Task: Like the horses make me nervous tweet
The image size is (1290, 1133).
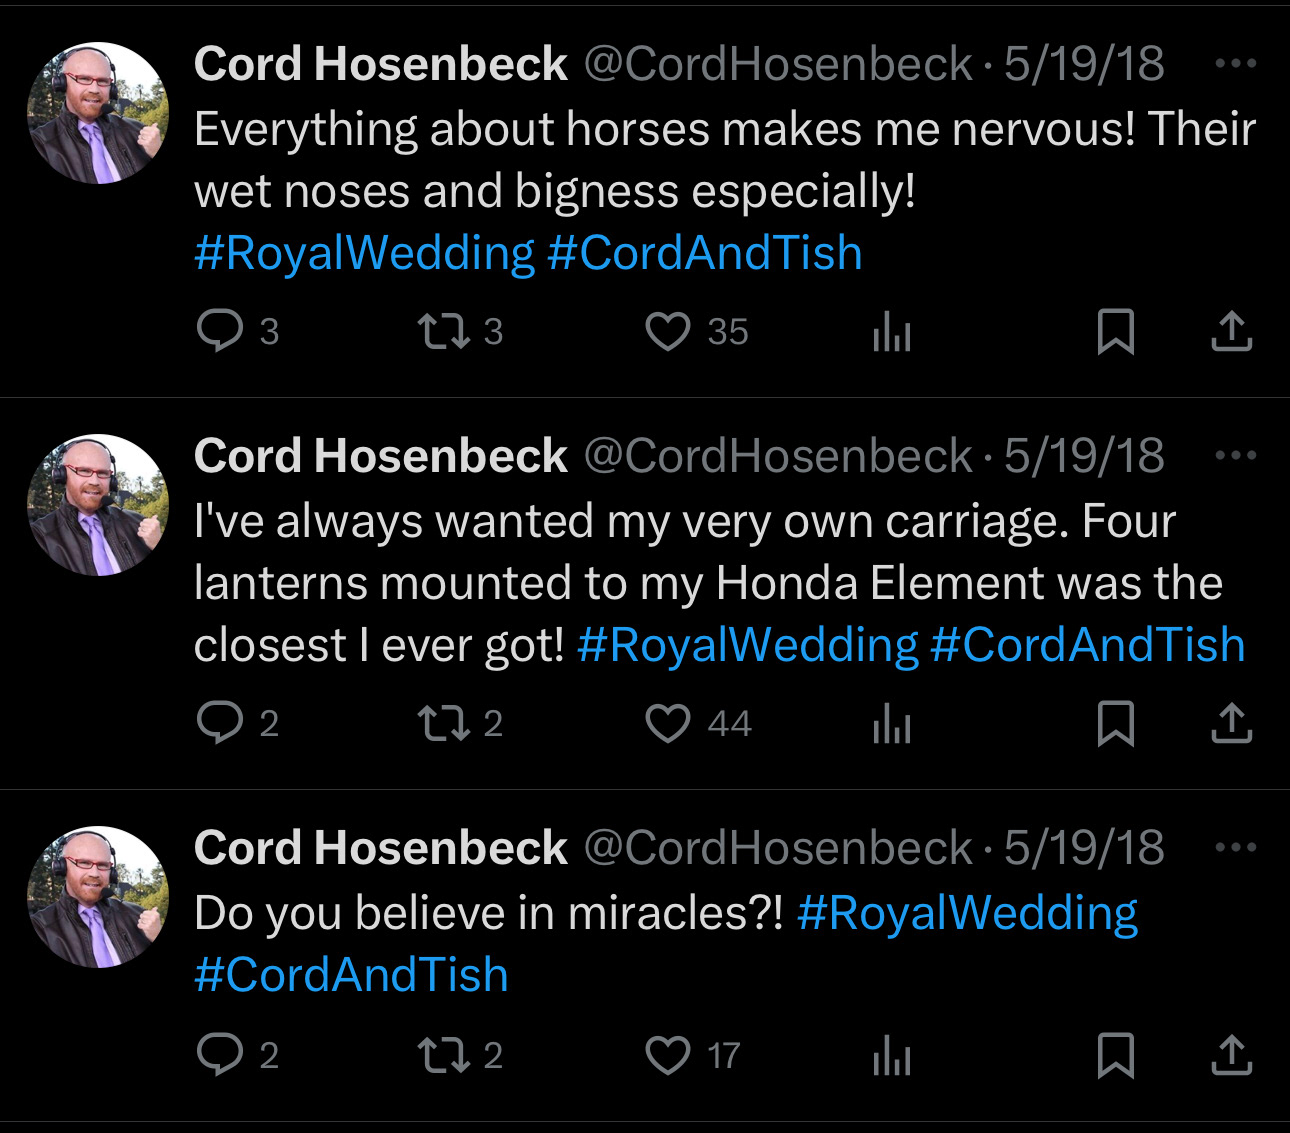Action: tap(667, 332)
